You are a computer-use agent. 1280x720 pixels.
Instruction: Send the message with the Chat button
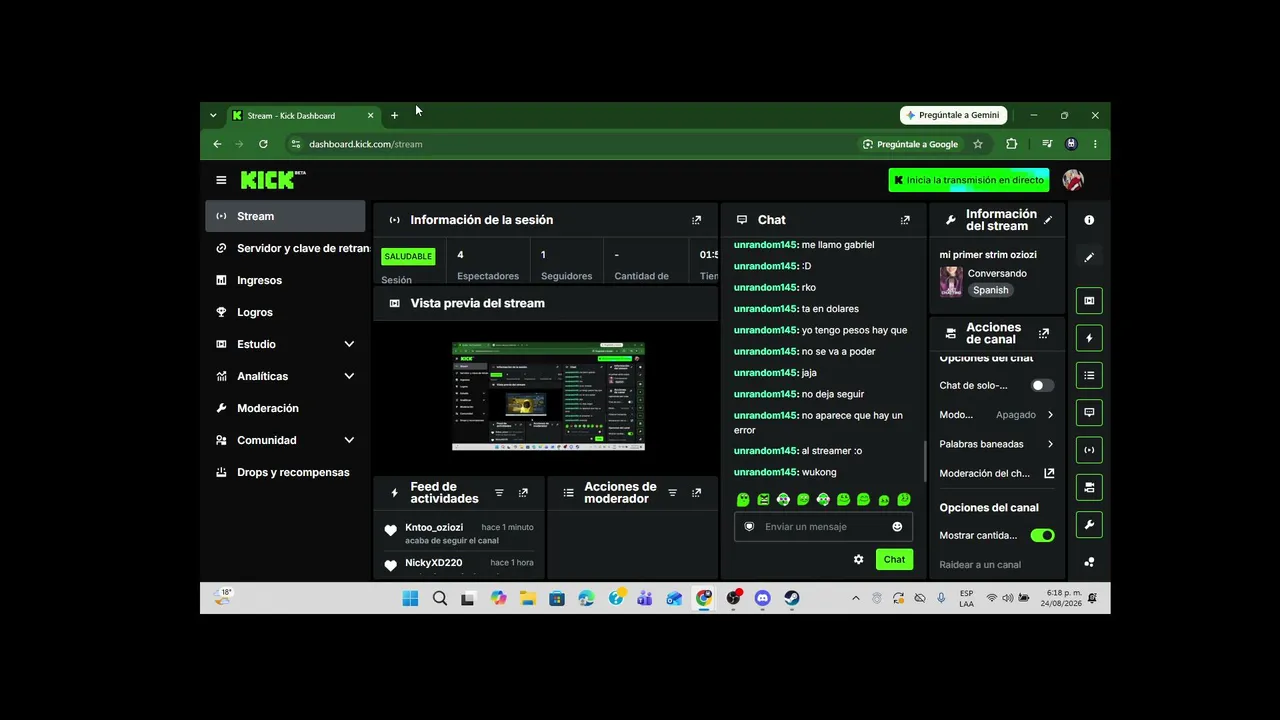pos(894,560)
